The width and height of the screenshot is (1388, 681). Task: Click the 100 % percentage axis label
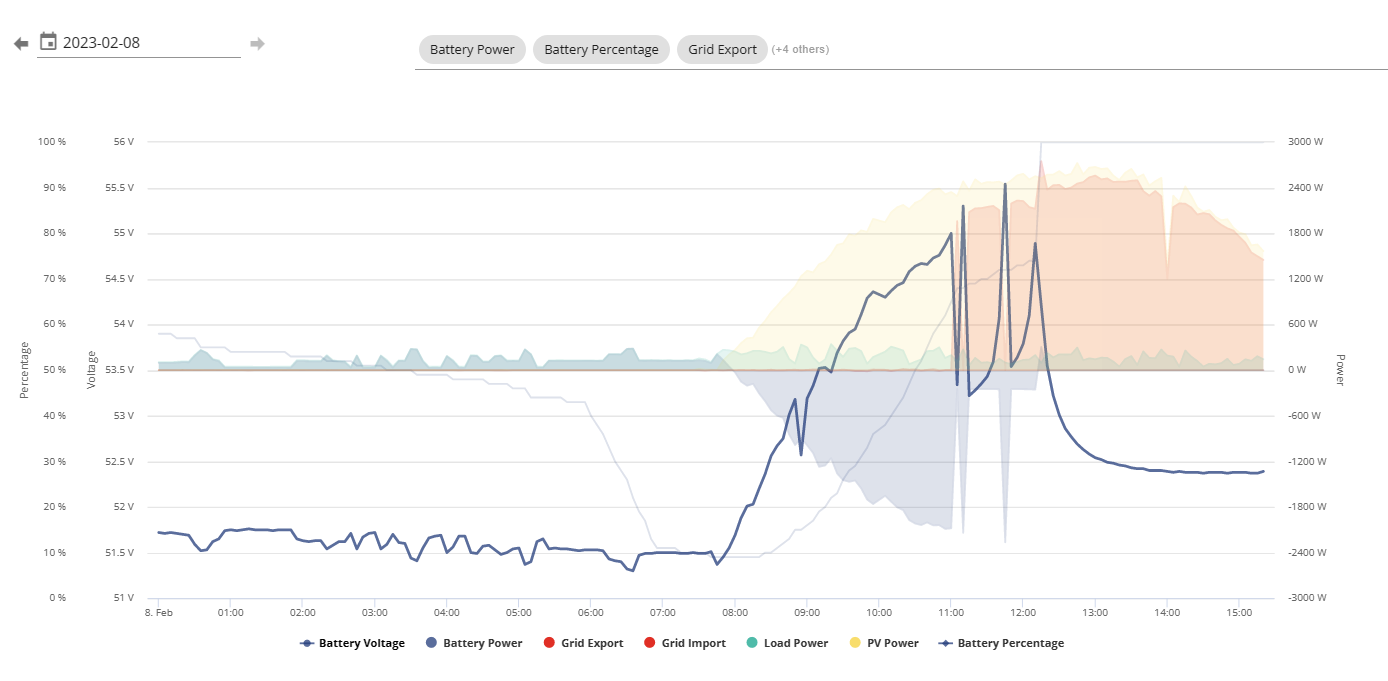pyautogui.click(x=52, y=142)
